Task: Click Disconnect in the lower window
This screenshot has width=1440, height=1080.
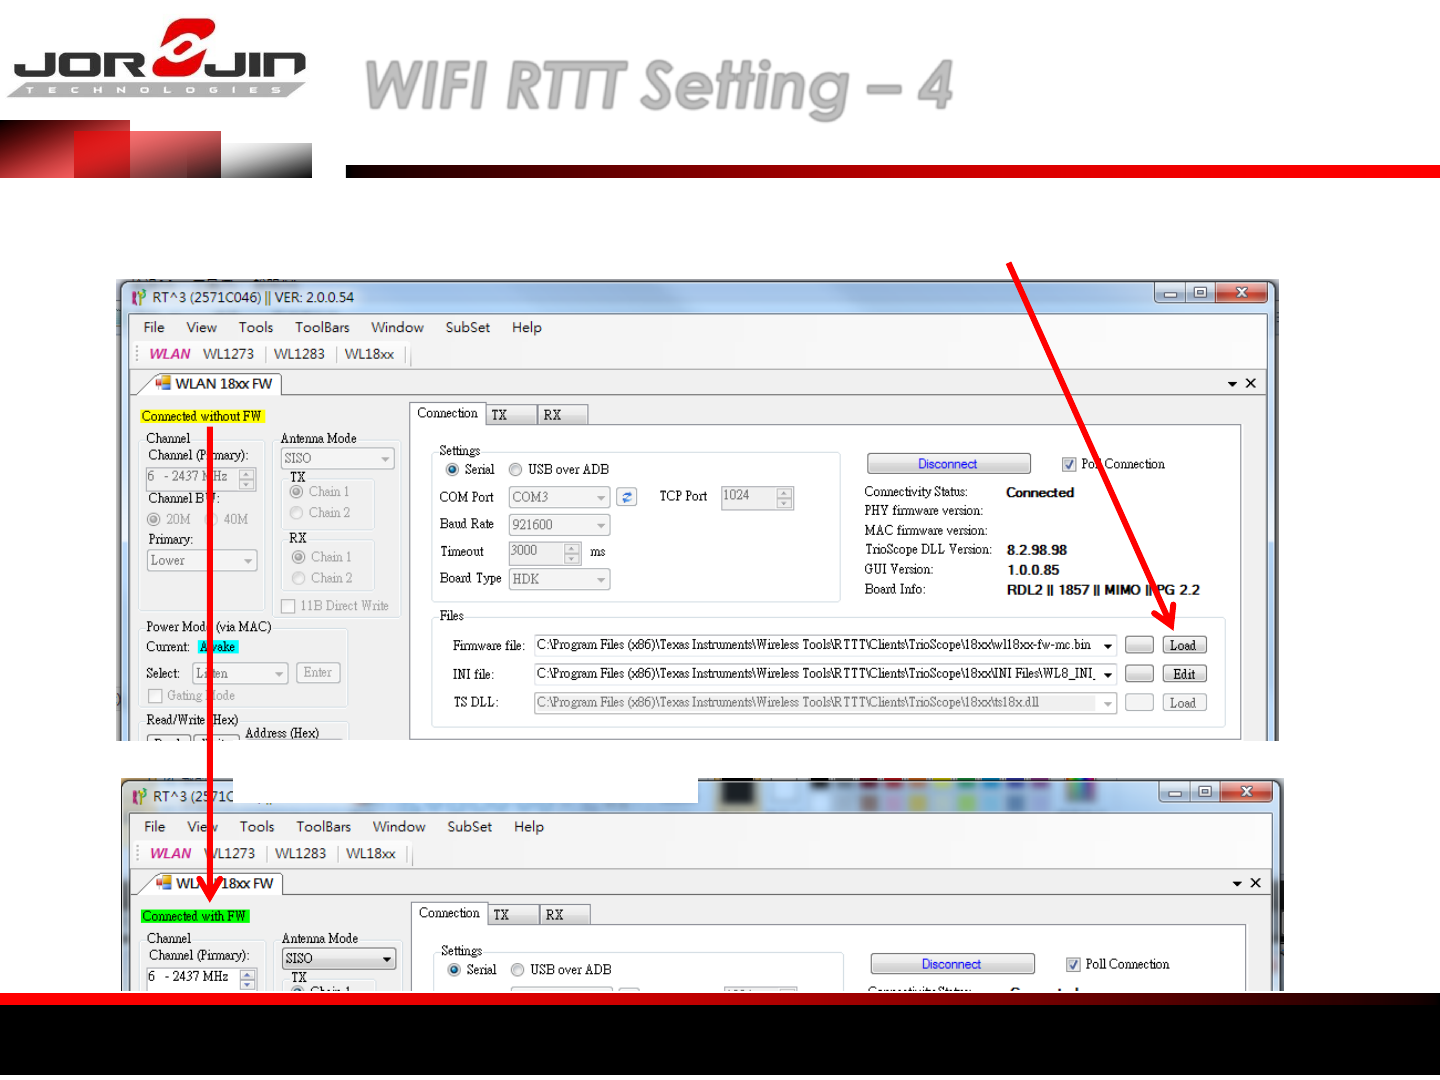Action: click(952, 964)
